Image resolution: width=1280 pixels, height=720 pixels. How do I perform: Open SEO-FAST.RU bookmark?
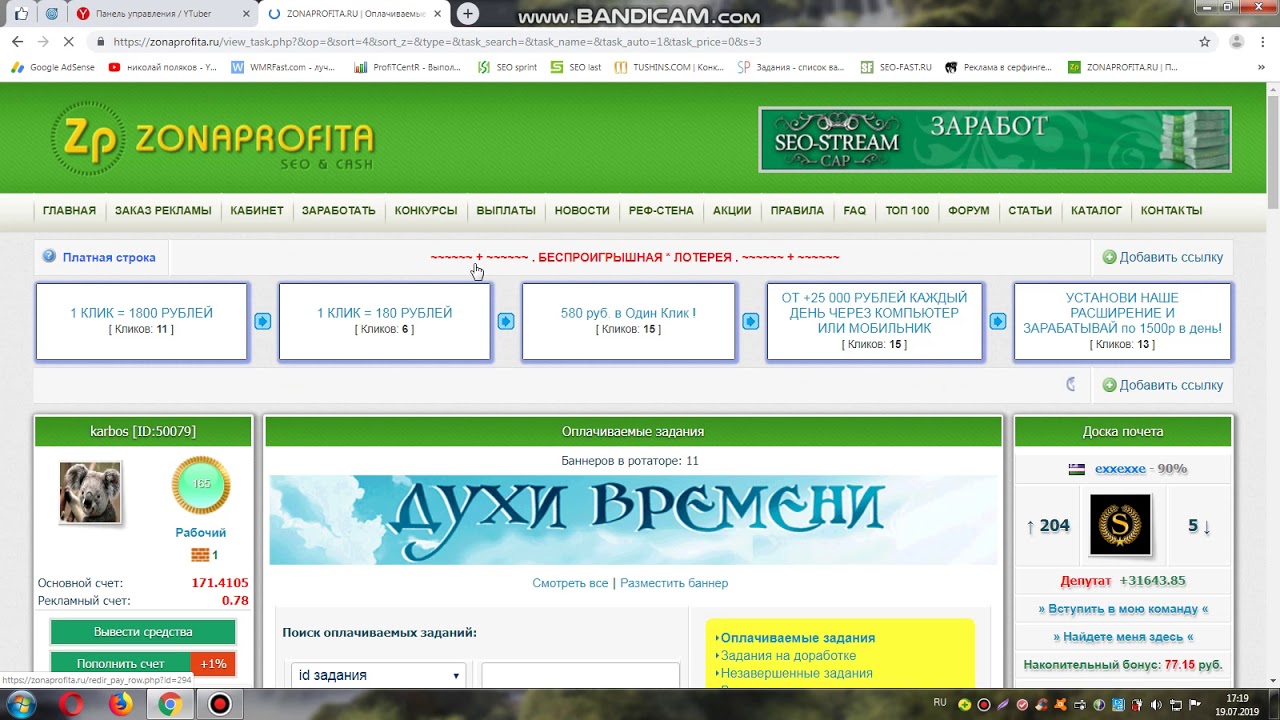(897, 67)
